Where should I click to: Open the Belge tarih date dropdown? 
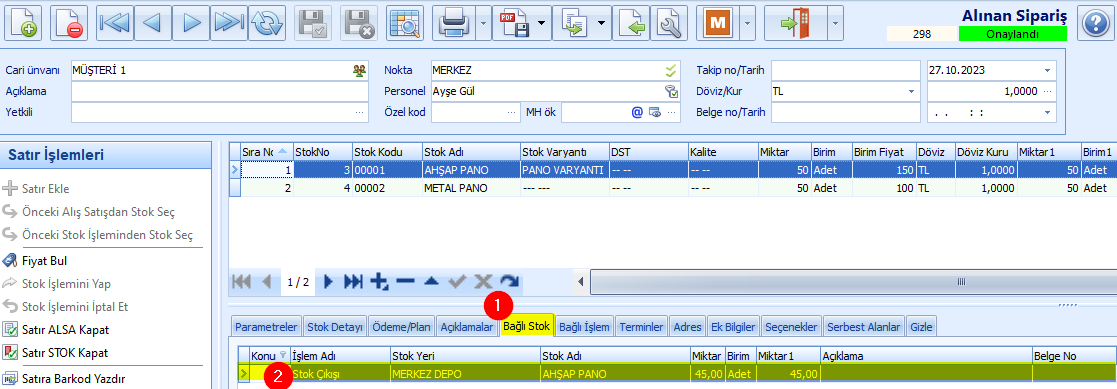[1047, 112]
